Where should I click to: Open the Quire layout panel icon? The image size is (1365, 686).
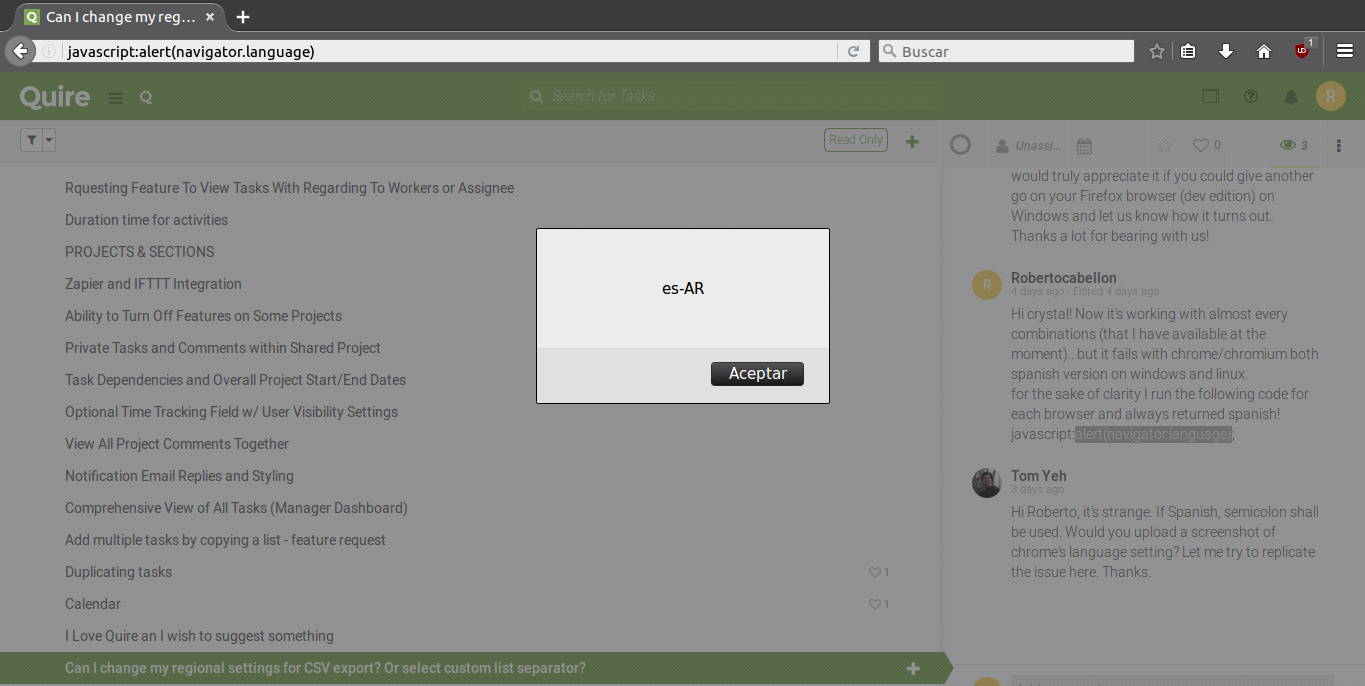pyautogui.click(x=1211, y=96)
